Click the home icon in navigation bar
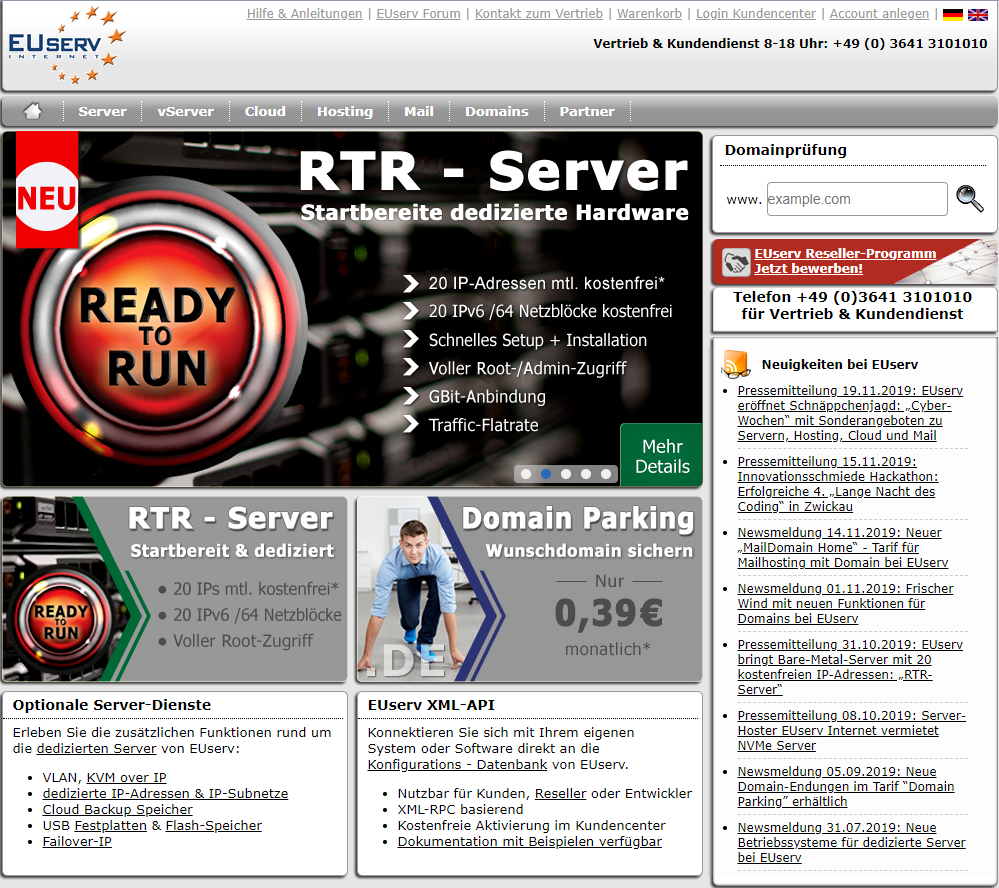999x888 pixels. (x=33, y=111)
